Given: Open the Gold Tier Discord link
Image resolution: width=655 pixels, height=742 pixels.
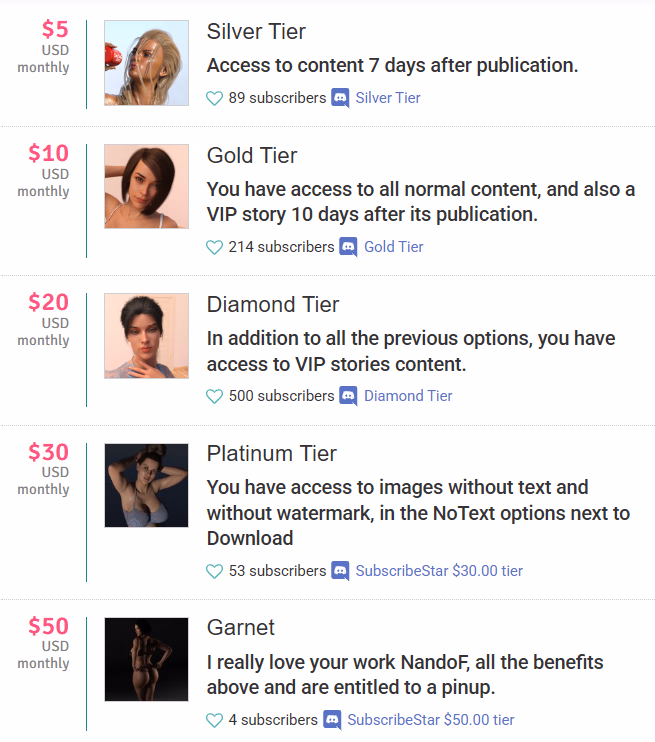Looking at the screenshot, I should [x=393, y=247].
